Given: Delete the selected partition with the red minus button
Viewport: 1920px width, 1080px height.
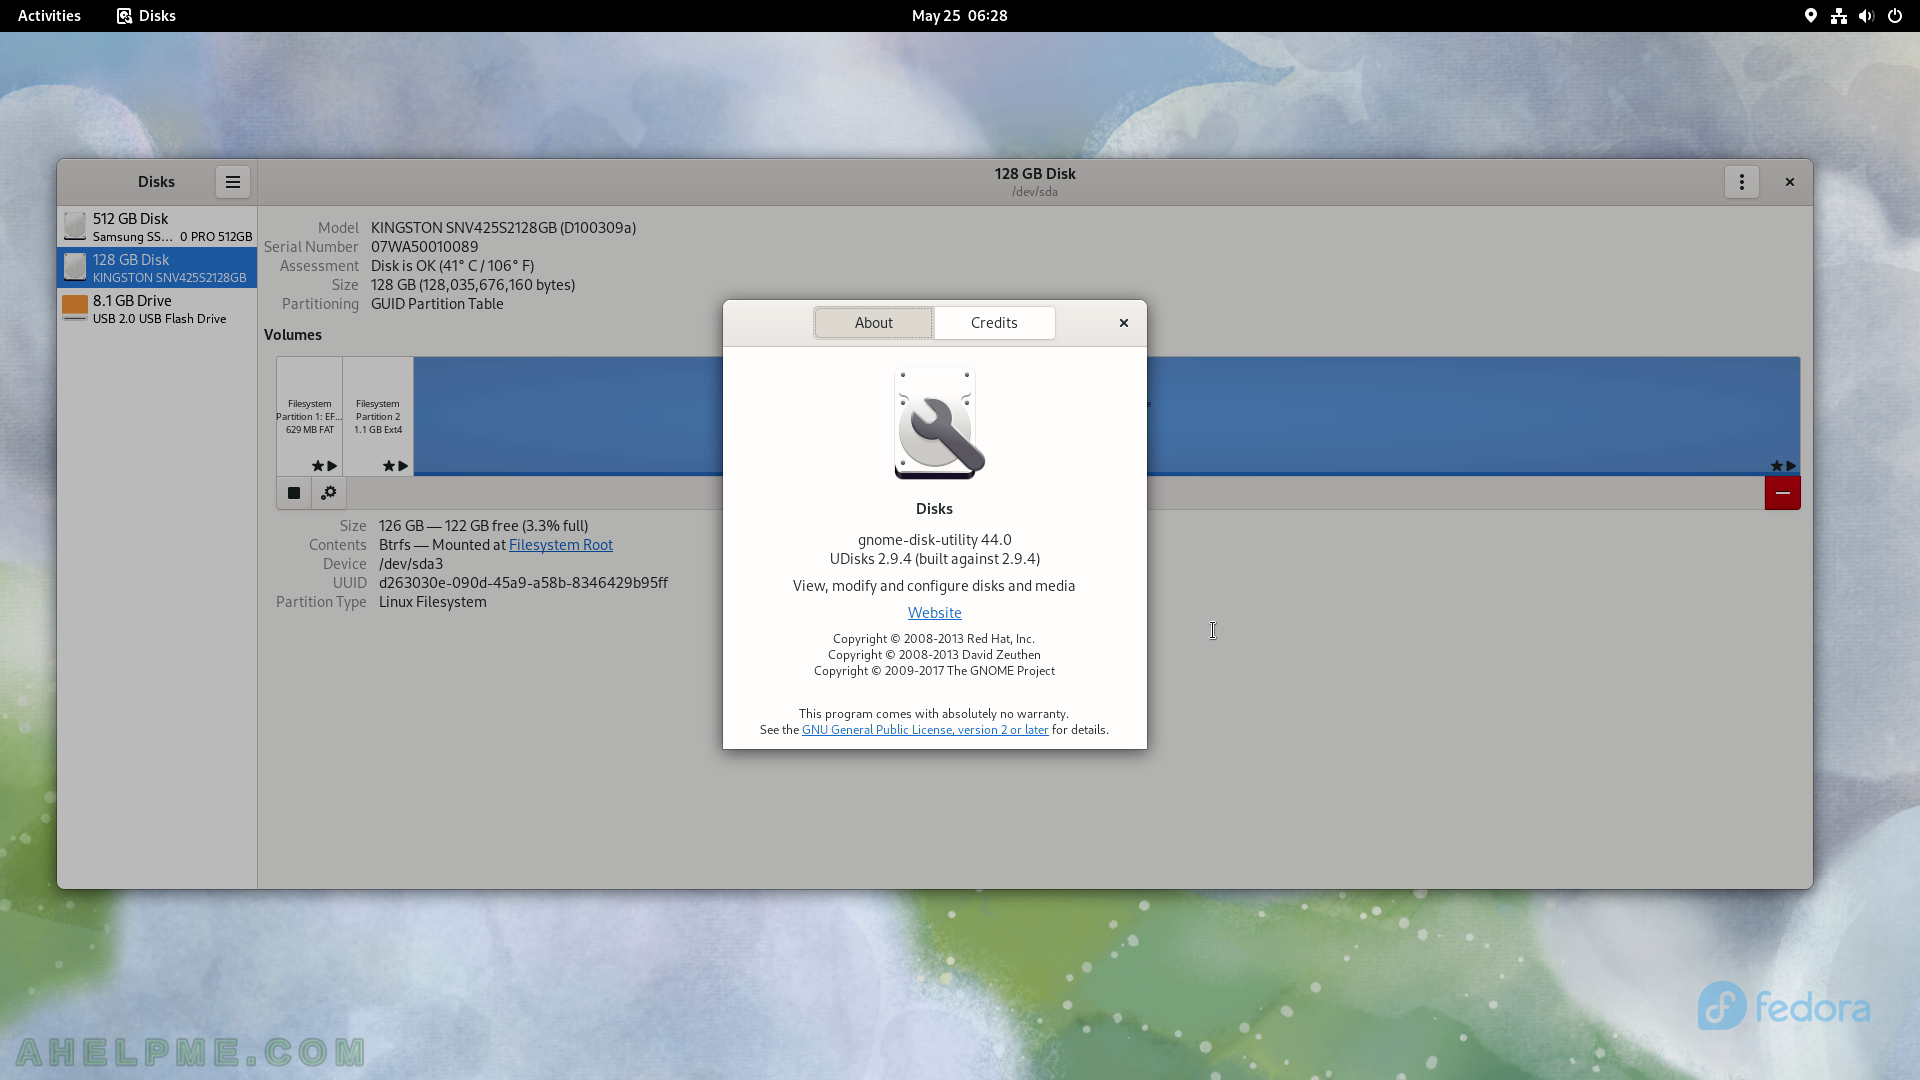Looking at the screenshot, I should (x=1782, y=493).
